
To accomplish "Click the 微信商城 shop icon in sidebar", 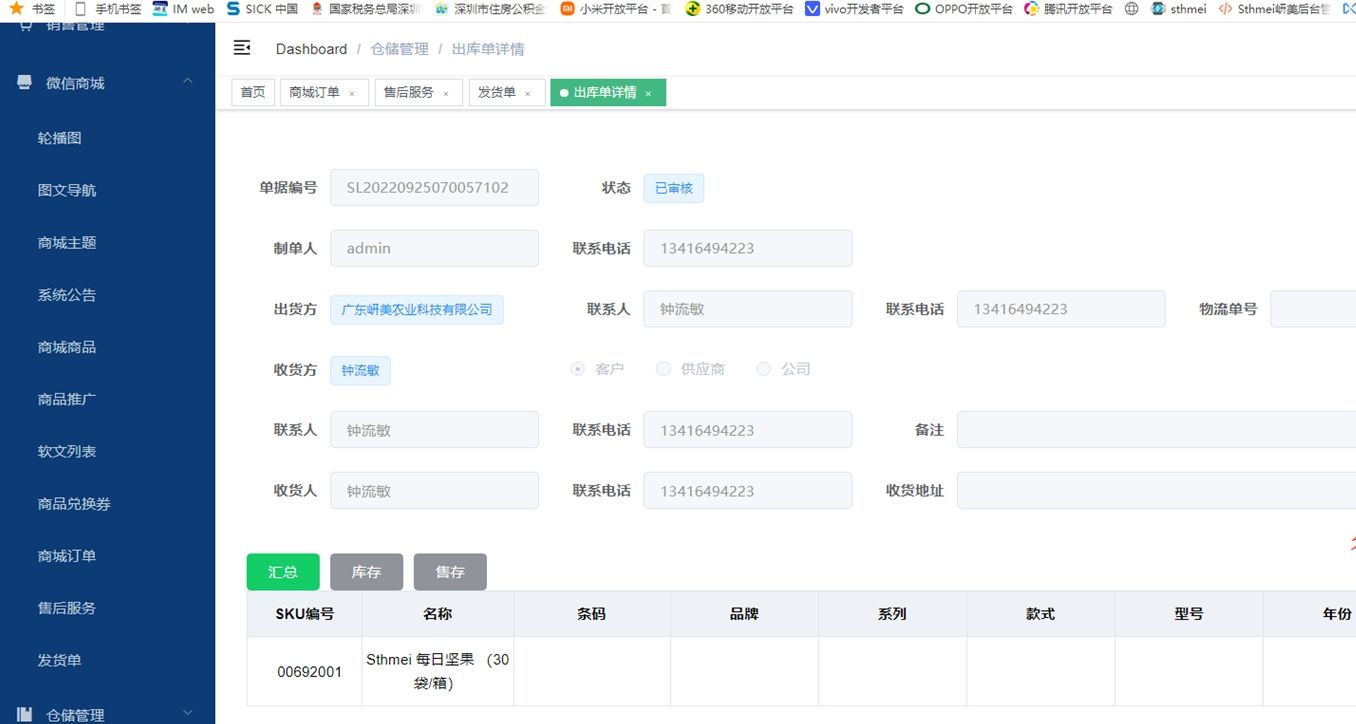I will coord(25,83).
